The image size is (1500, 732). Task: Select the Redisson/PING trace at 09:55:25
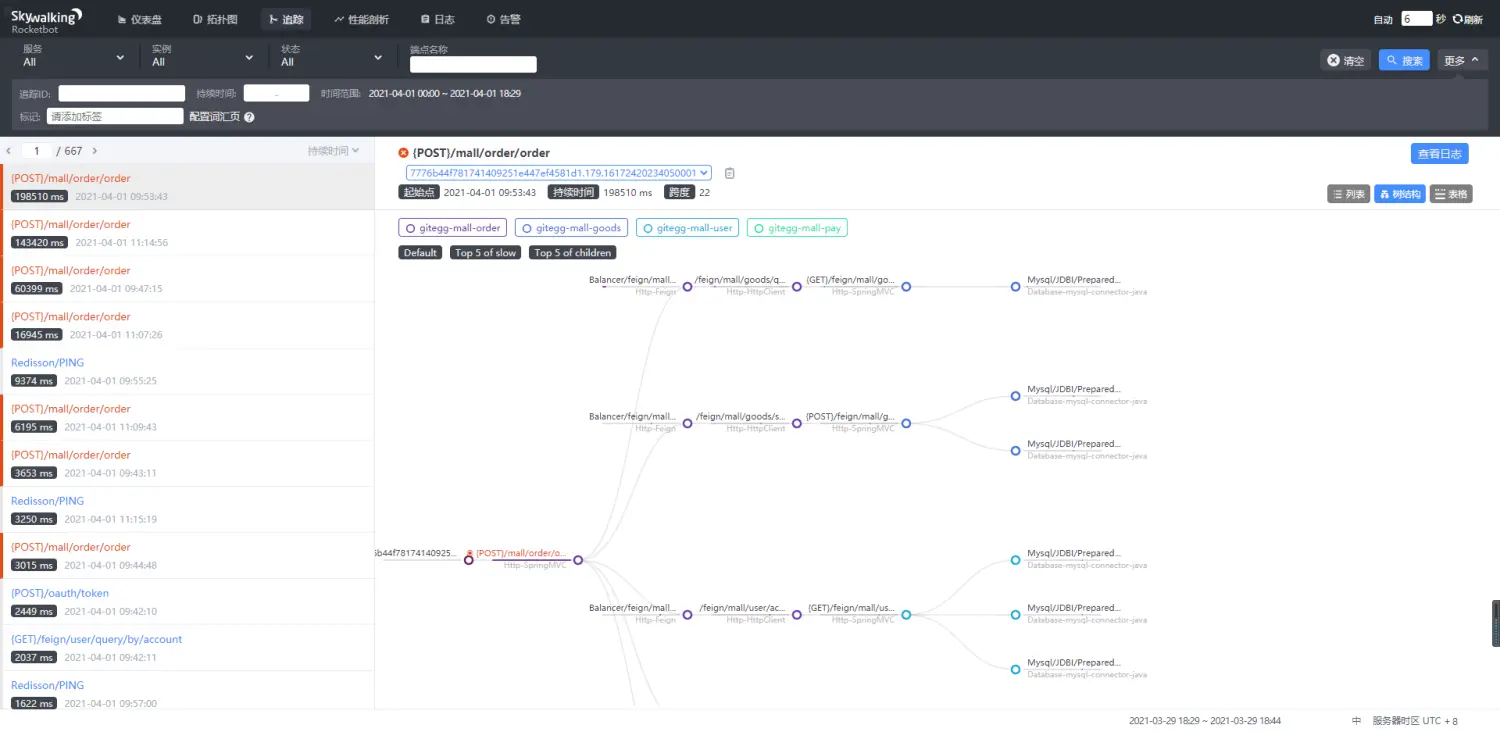click(187, 371)
